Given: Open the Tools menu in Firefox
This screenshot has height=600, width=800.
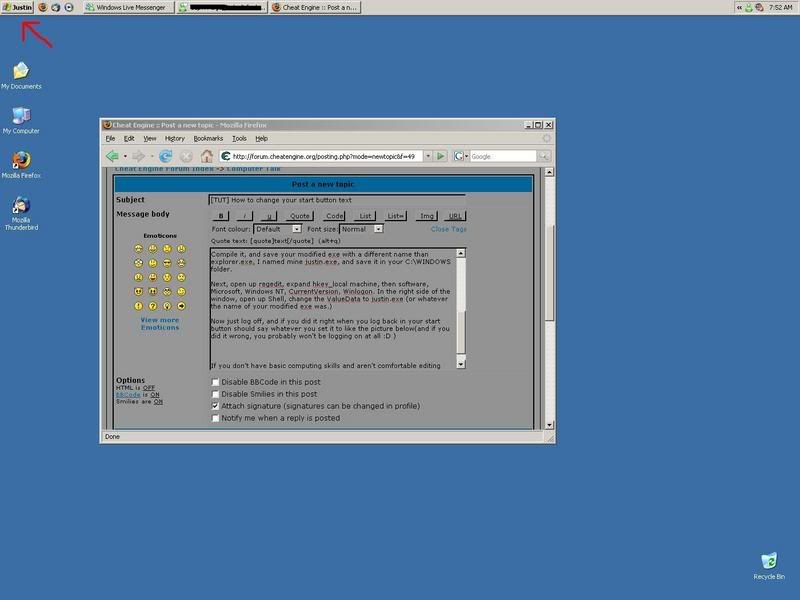Looking at the screenshot, I should point(239,138).
